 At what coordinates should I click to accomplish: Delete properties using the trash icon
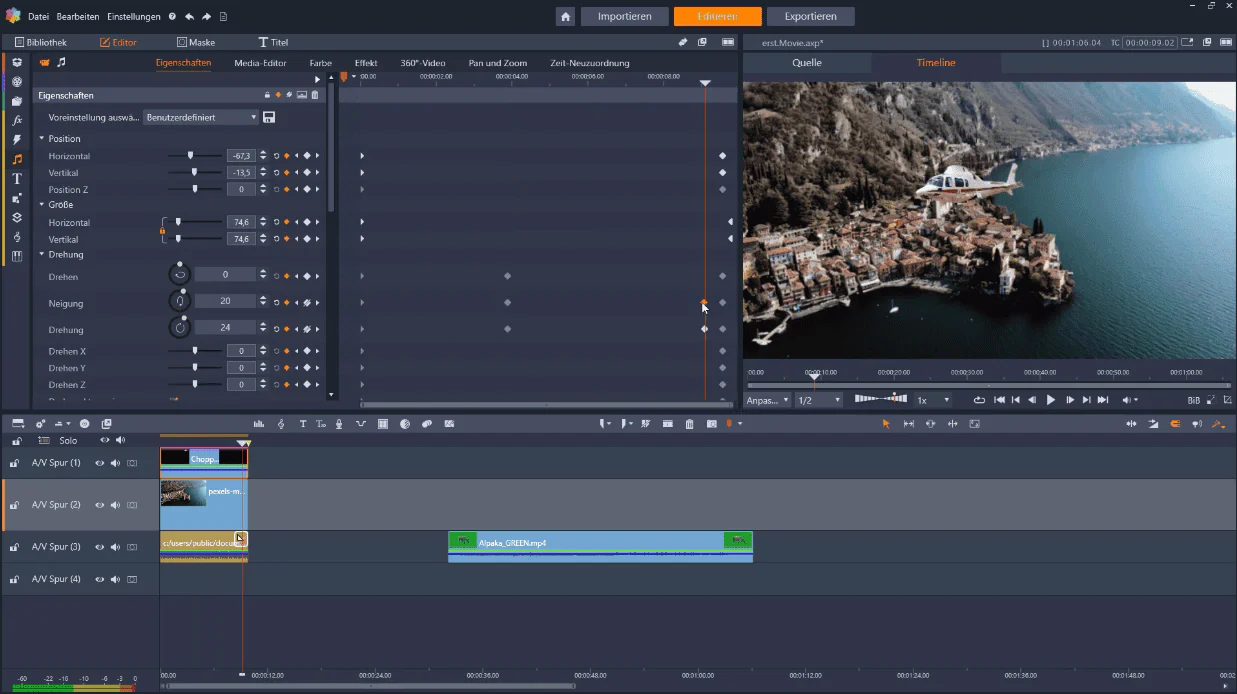(315, 95)
